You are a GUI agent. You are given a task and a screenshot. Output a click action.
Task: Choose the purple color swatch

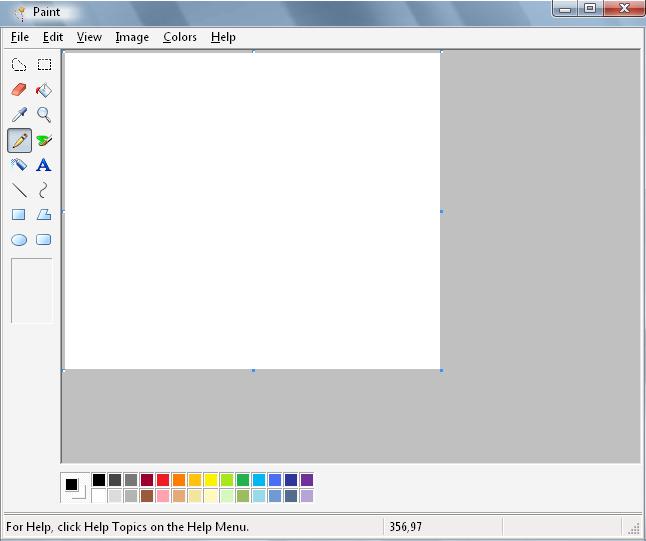[x=307, y=480]
